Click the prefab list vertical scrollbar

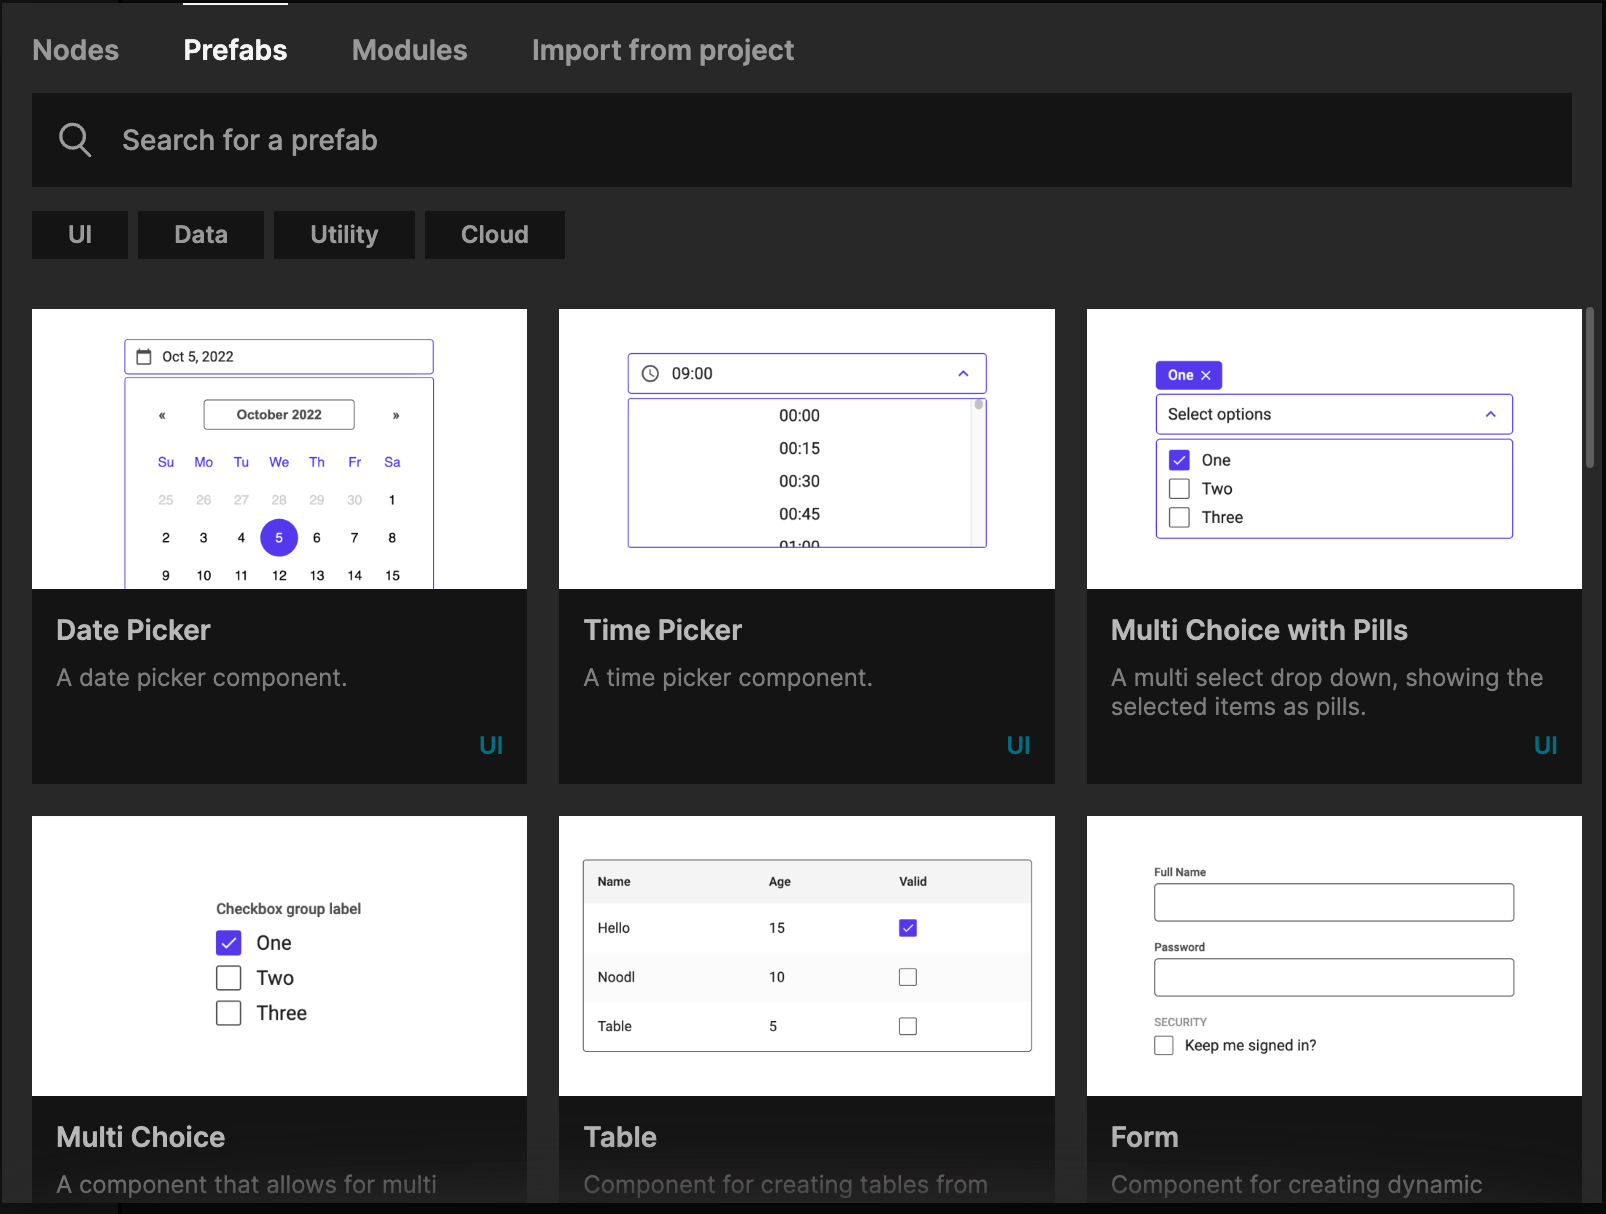coord(1589,388)
